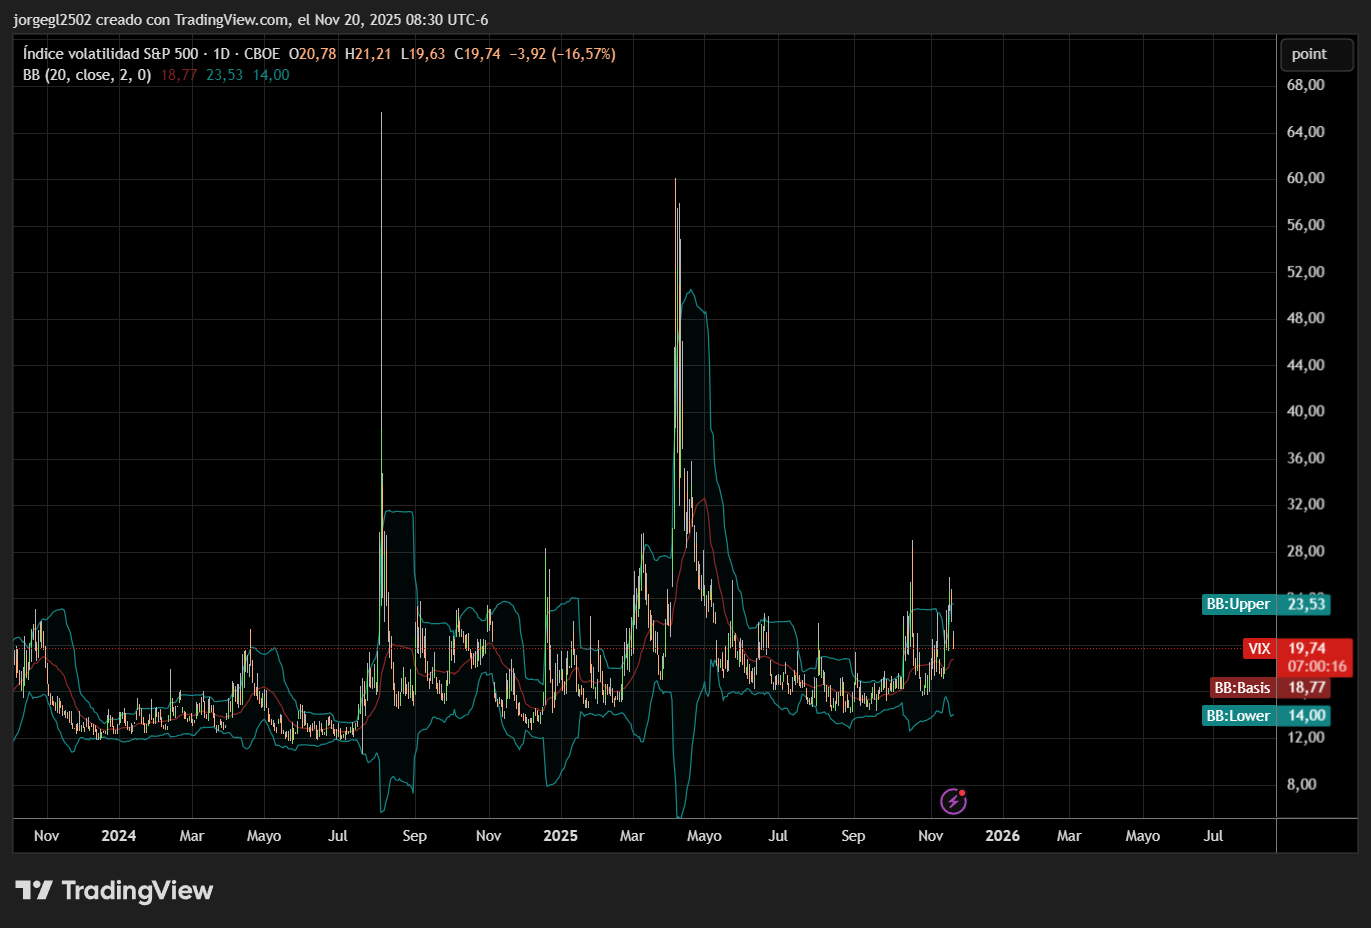
Task: Click the TradingView logo at bottom left
Action: click(114, 890)
